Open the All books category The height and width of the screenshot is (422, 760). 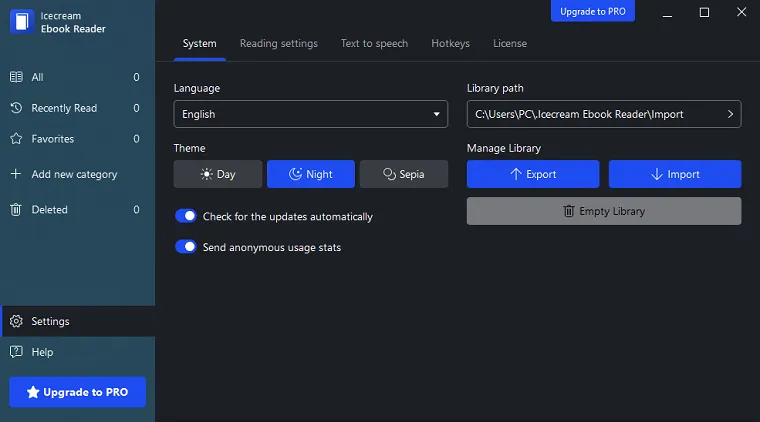[x=78, y=77]
